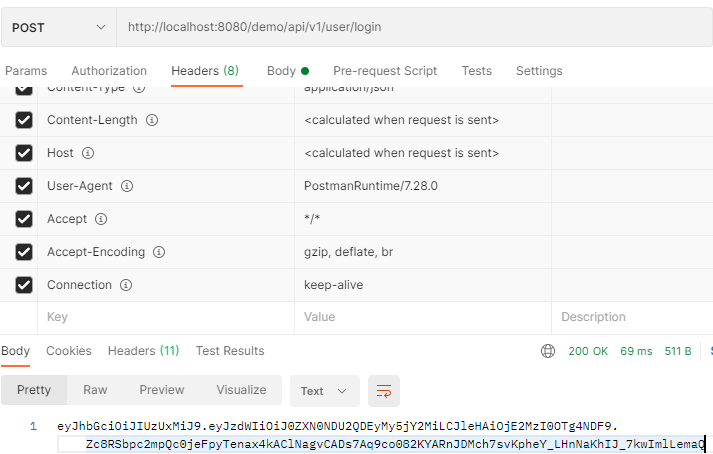
Task: Click info icon beside Accept header
Action: (x=101, y=219)
